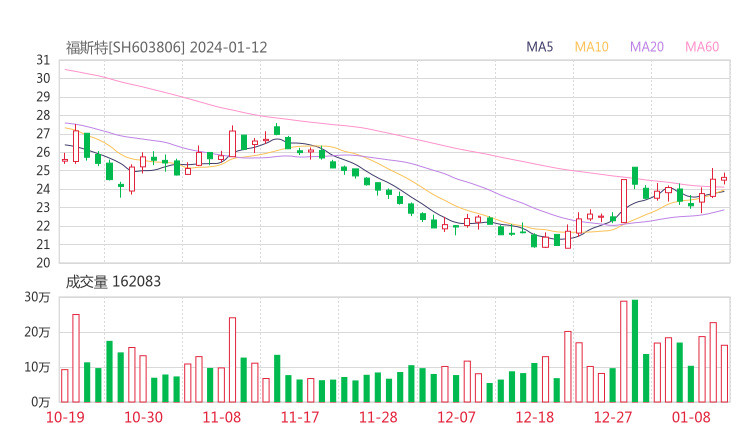Click the 12-07 date axis label

pos(456,417)
